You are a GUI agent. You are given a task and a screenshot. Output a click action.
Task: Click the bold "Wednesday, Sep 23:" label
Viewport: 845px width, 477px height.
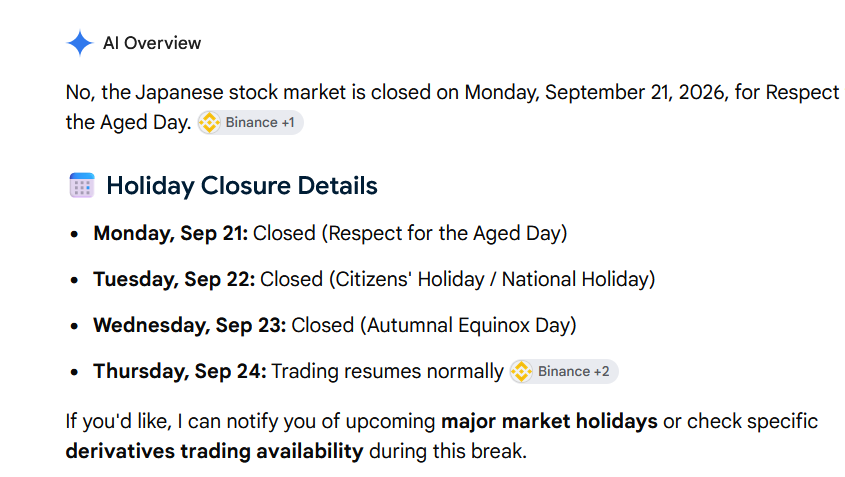[x=190, y=325]
